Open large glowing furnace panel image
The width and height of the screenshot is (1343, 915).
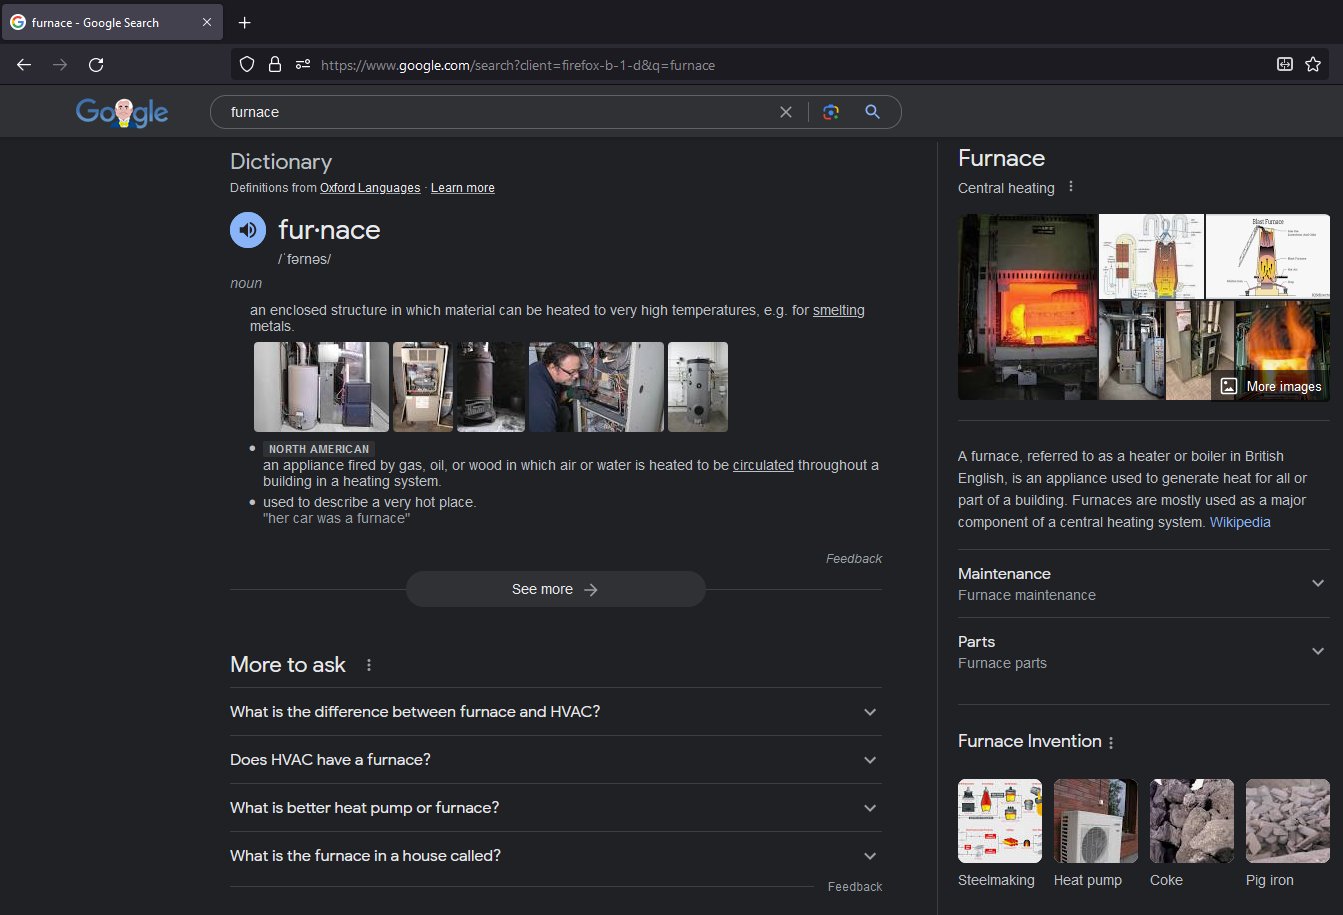[1027, 307]
